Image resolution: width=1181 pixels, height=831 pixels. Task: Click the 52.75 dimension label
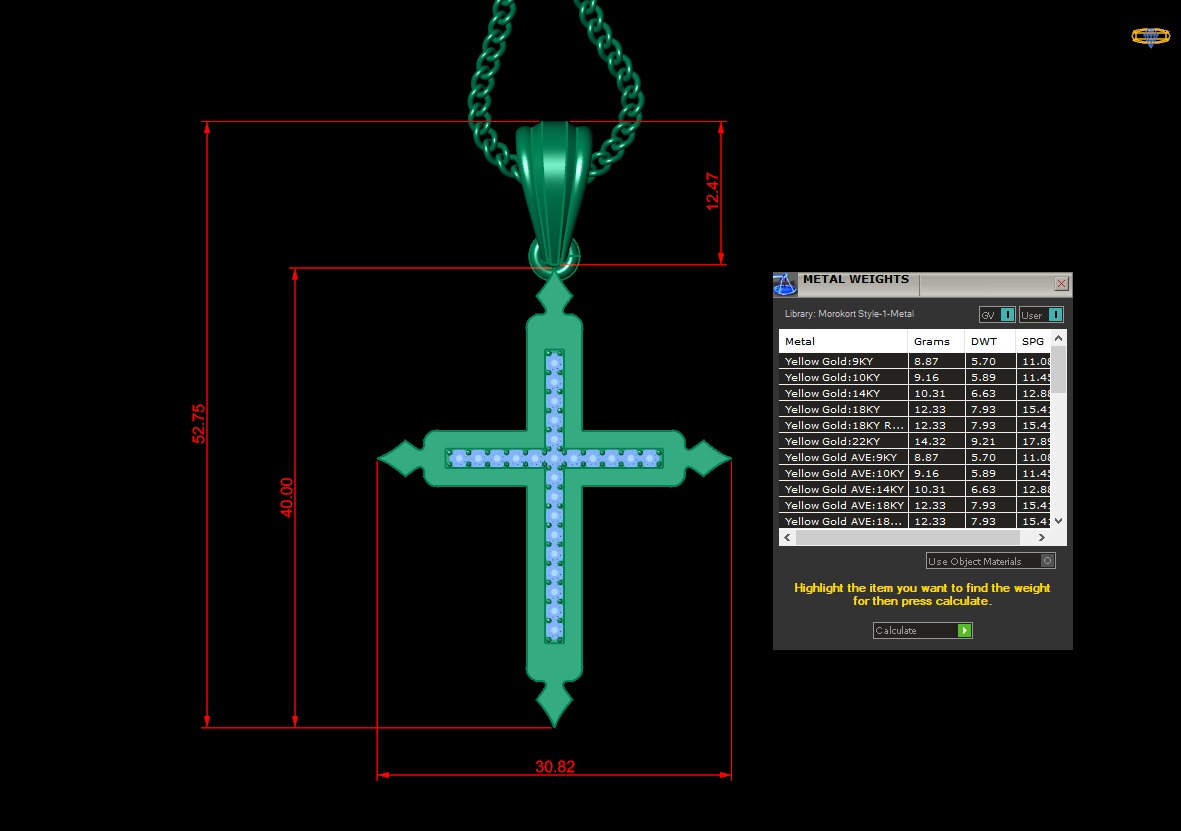point(198,423)
